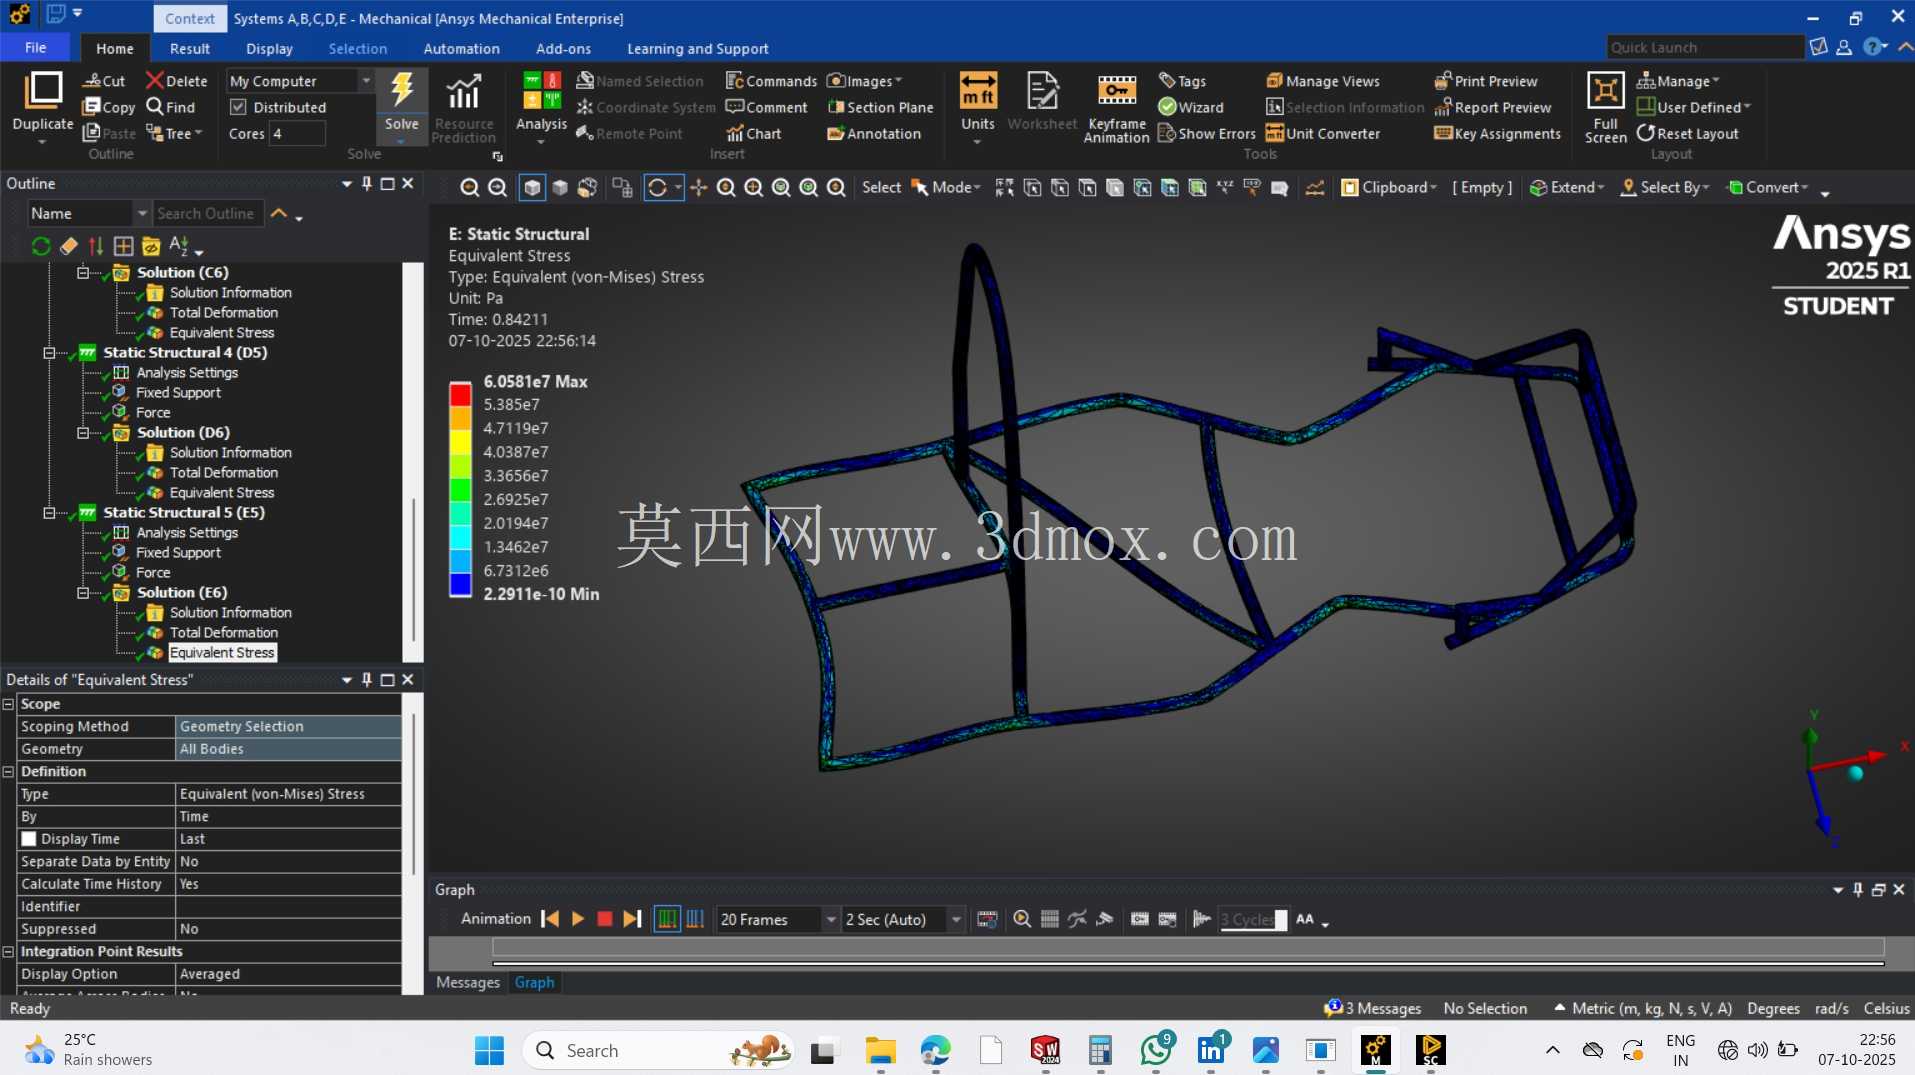1915x1075 pixels.
Task: Open Key Assignments
Action: click(1497, 133)
